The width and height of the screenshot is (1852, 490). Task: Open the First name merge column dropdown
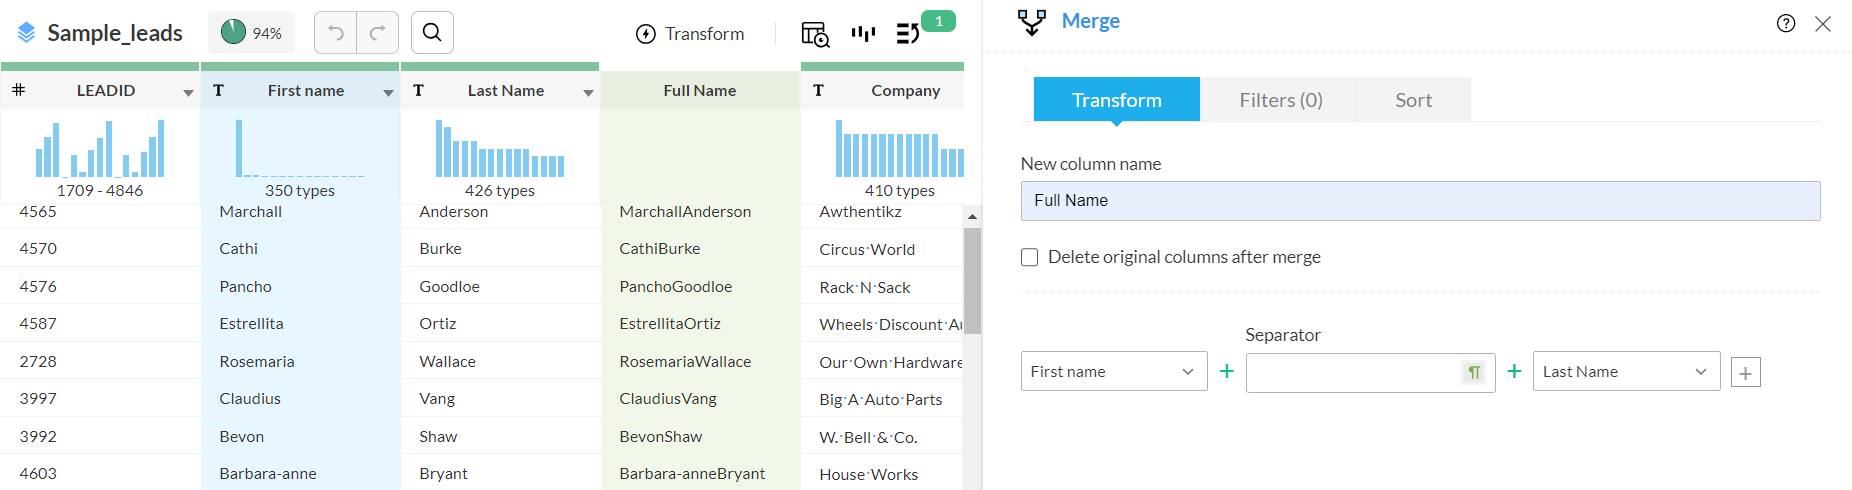pyautogui.click(x=1113, y=371)
